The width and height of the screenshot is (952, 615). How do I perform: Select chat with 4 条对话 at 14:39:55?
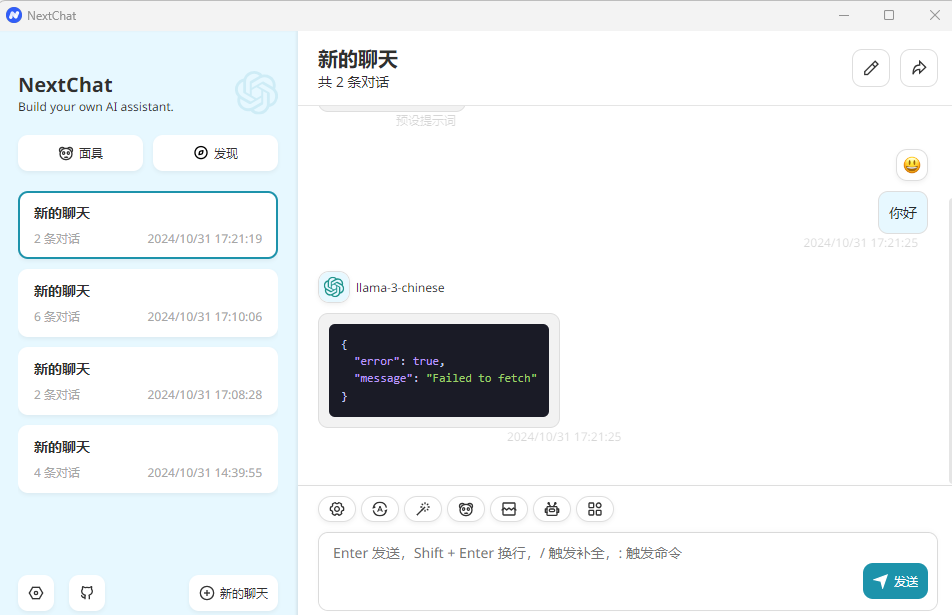click(148, 459)
